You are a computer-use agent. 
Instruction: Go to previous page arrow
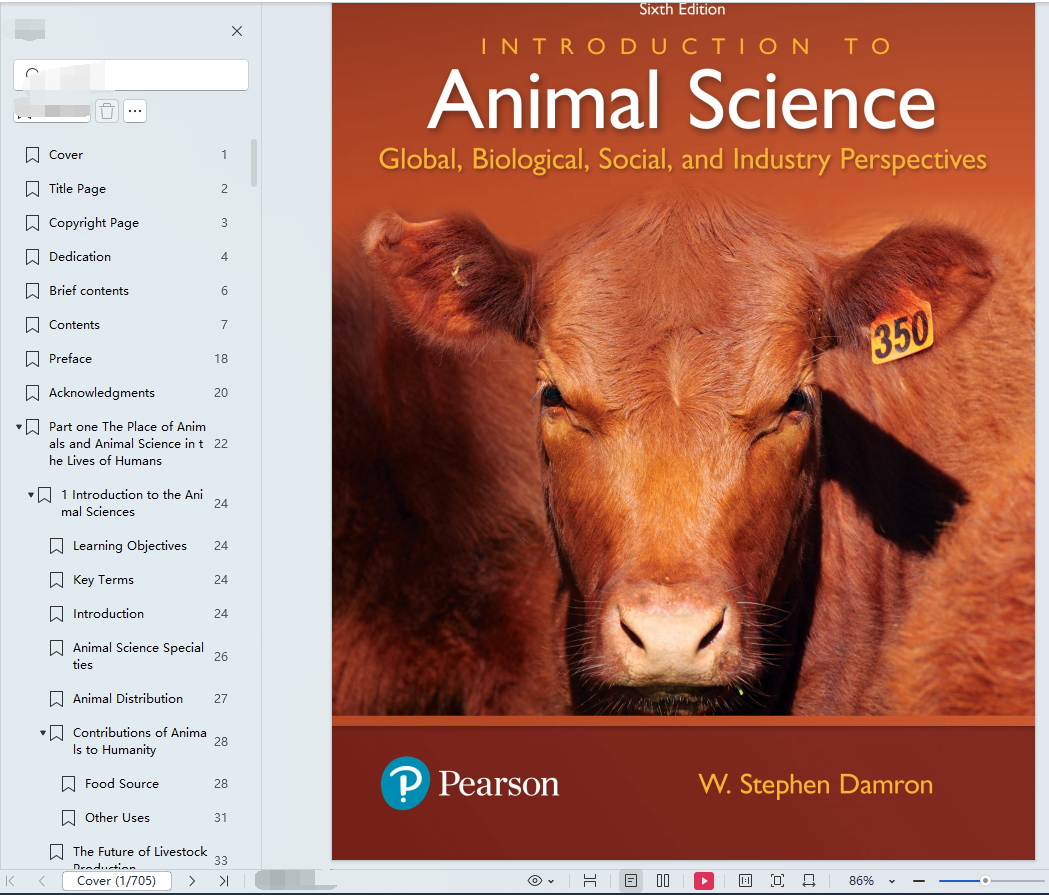tap(42, 881)
